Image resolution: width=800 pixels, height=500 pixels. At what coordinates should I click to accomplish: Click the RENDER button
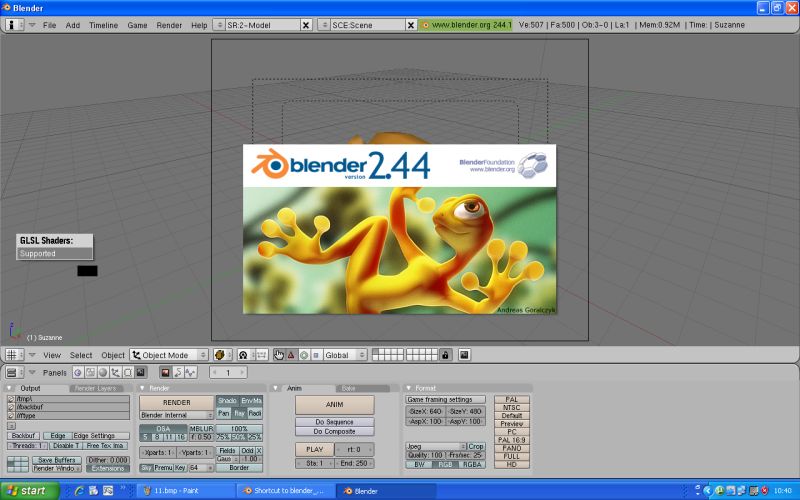pos(177,403)
